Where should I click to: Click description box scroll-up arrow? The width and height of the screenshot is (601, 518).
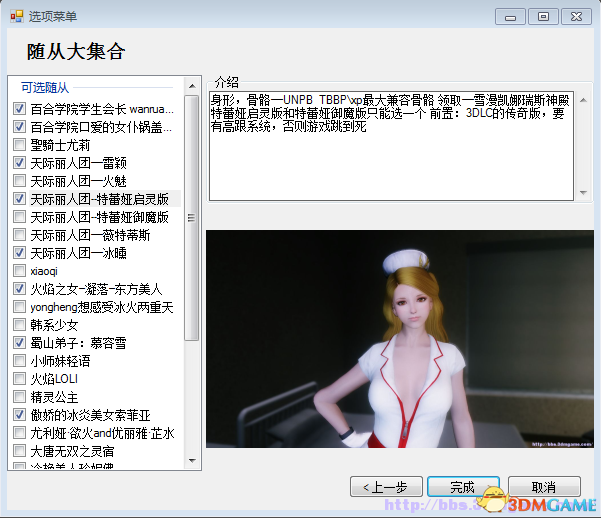coord(583,100)
